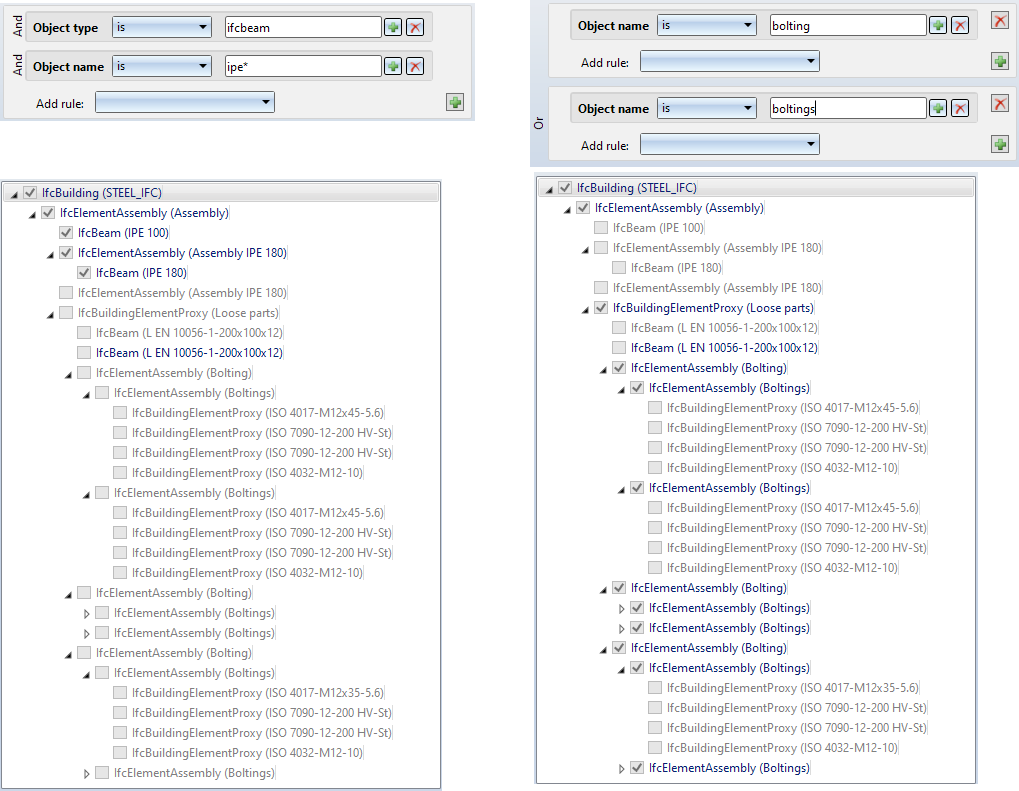
Task: Remove the rule group containing boltings
Action: point(1000,103)
